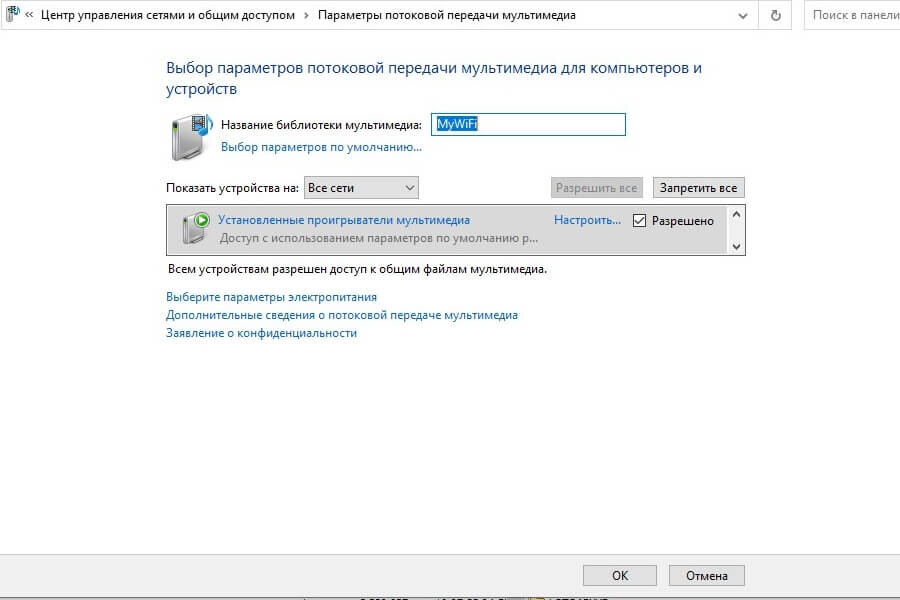
Task: Expand the address bar history dropdown arrow
Action: [x=743, y=16]
